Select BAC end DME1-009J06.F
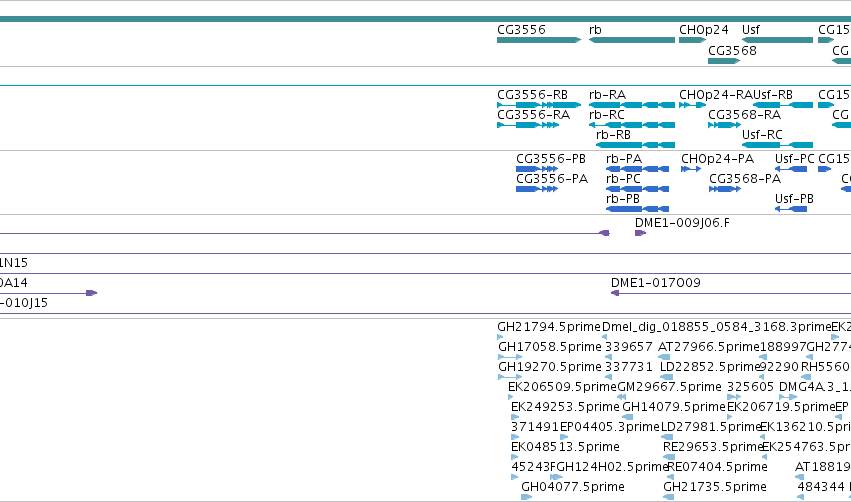This screenshot has height=502, width=851. pos(640,233)
